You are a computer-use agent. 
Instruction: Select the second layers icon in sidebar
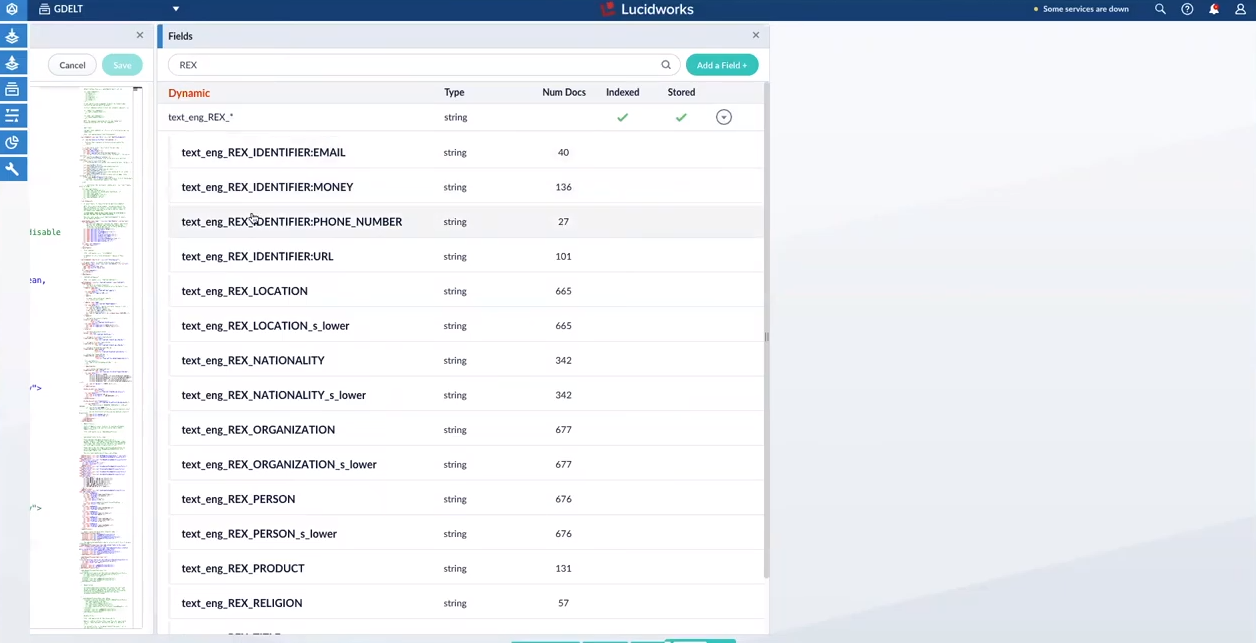(12, 63)
